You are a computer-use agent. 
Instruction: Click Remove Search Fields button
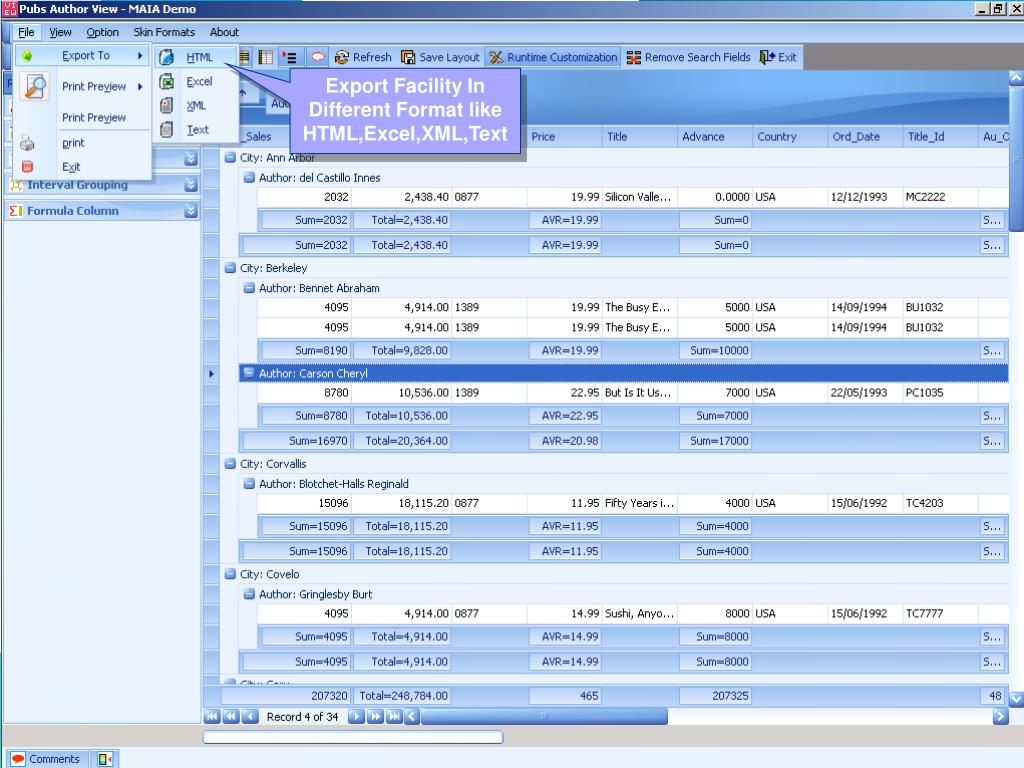[688, 57]
